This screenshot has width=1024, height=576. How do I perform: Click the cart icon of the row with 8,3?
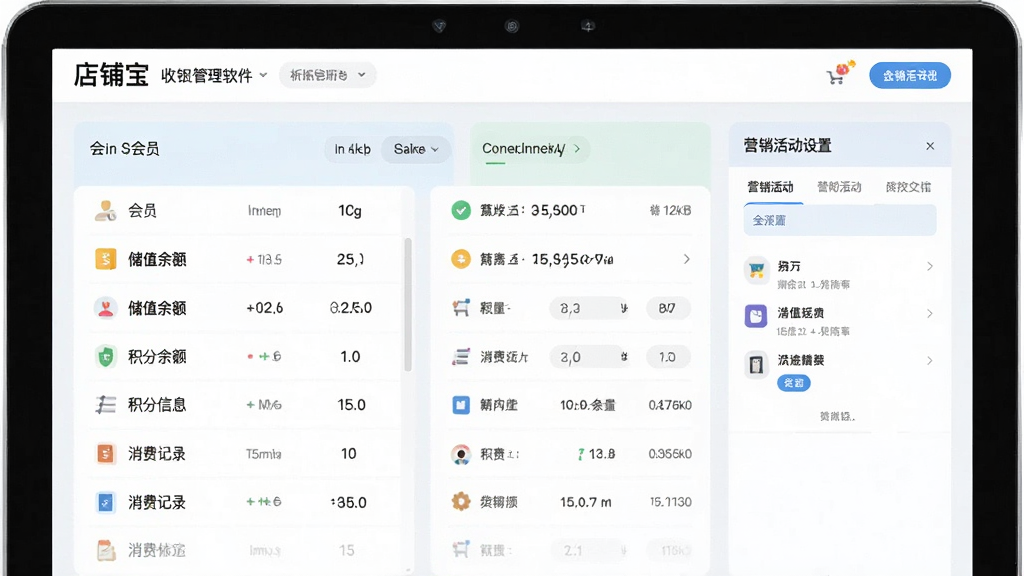(461, 308)
